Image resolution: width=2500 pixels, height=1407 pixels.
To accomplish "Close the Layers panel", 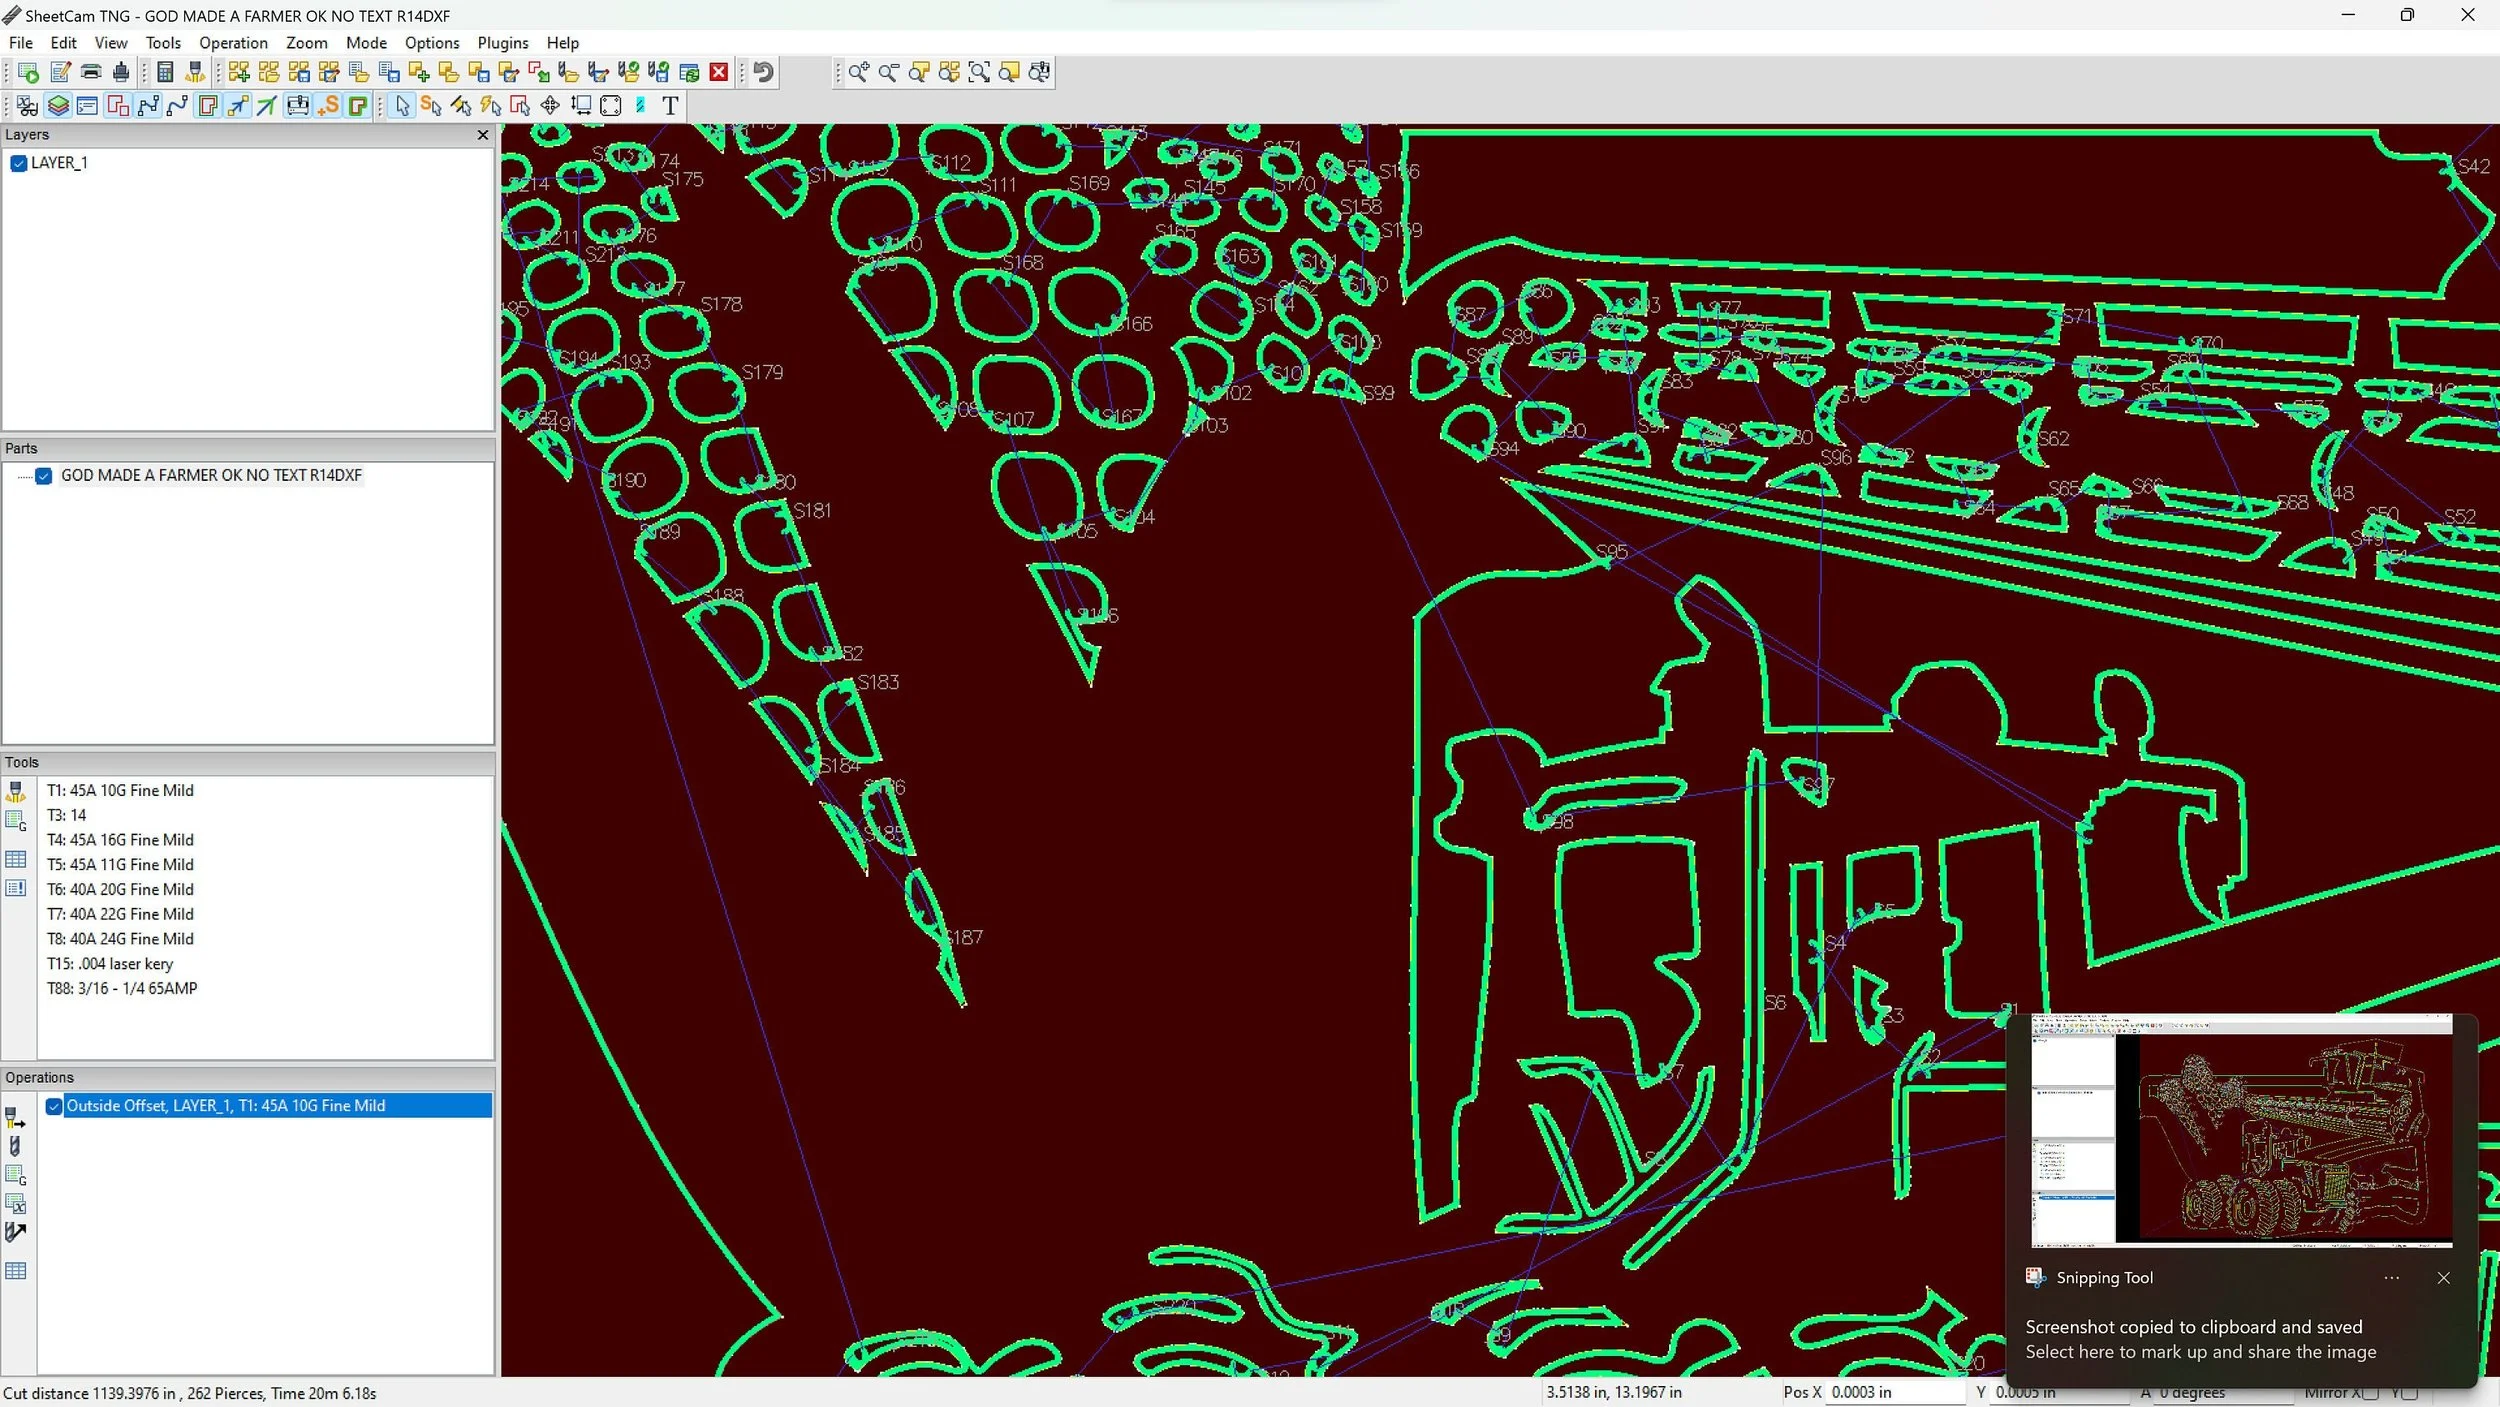I will [483, 135].
